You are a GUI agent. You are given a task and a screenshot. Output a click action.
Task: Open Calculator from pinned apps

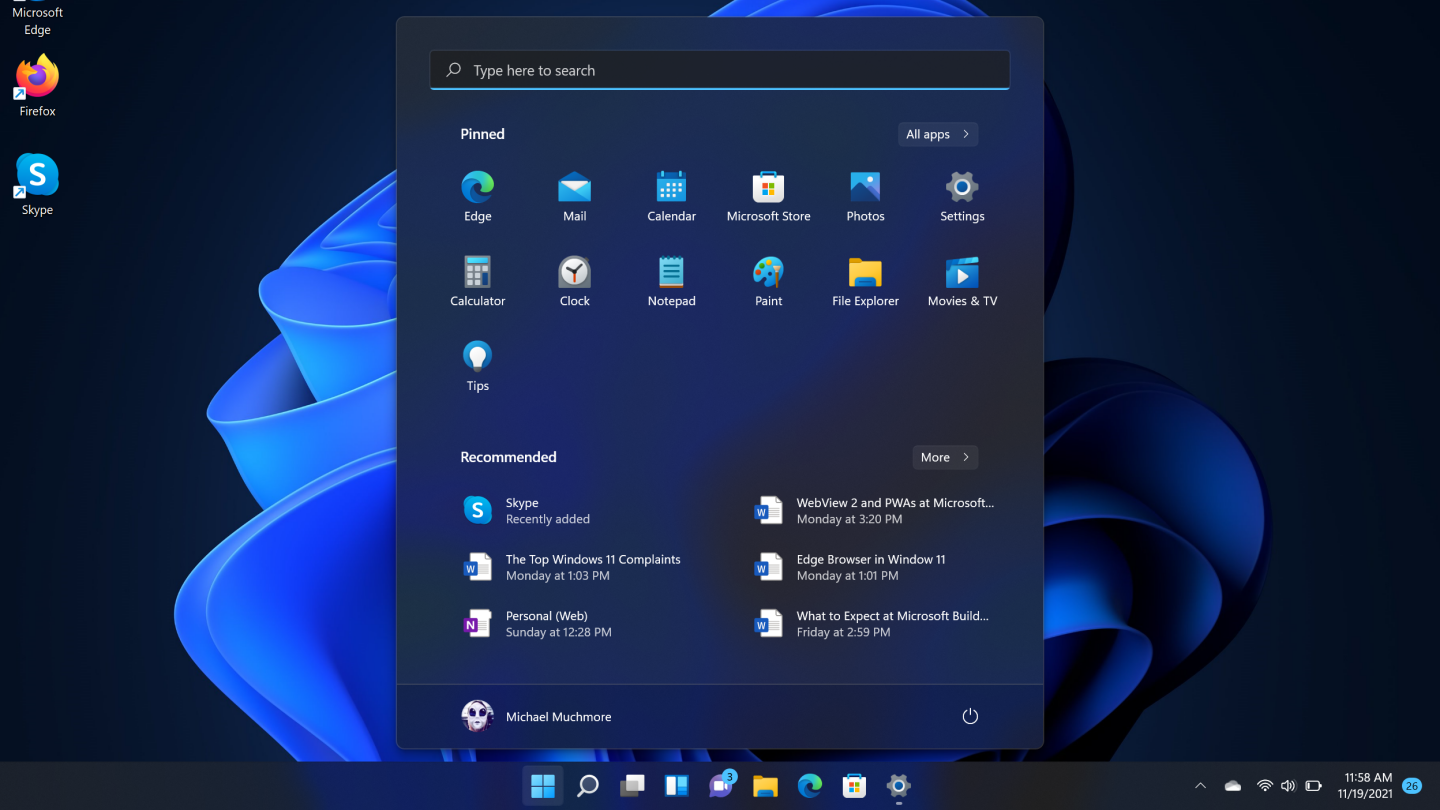[477, 280]
